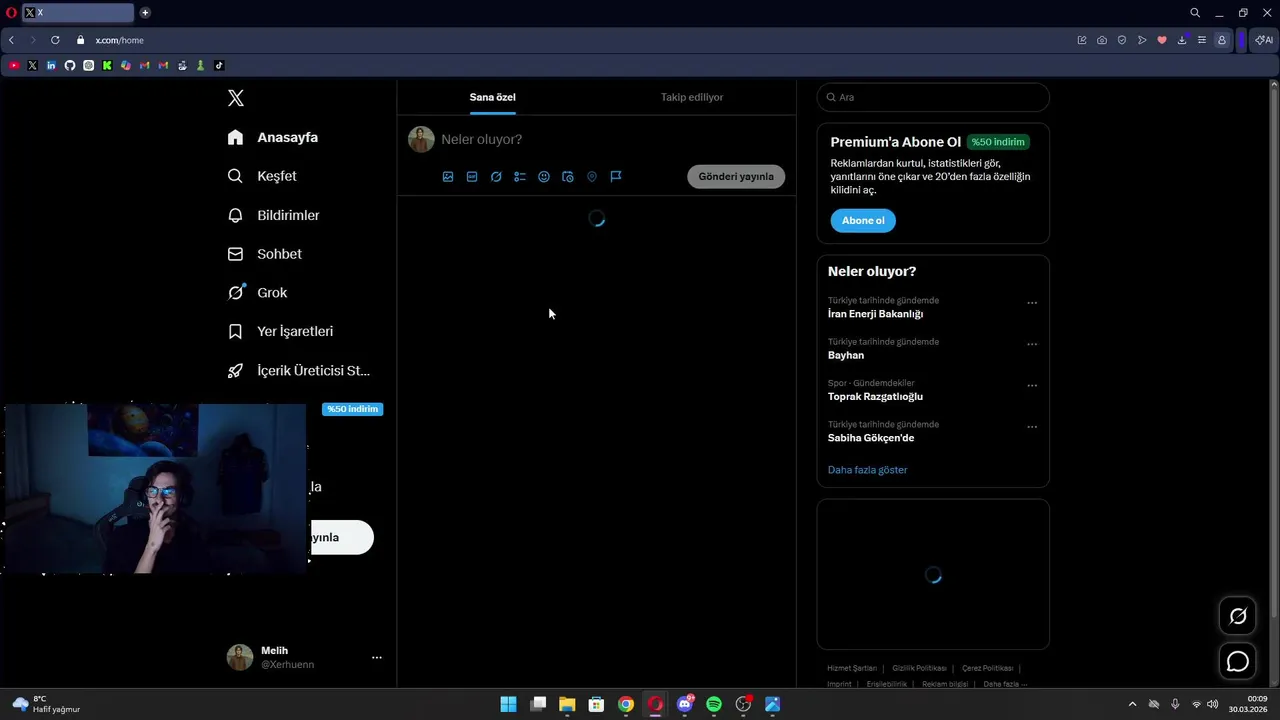
Task: Click the flag icon in composer toolbar
Action: tap(616, 177)
